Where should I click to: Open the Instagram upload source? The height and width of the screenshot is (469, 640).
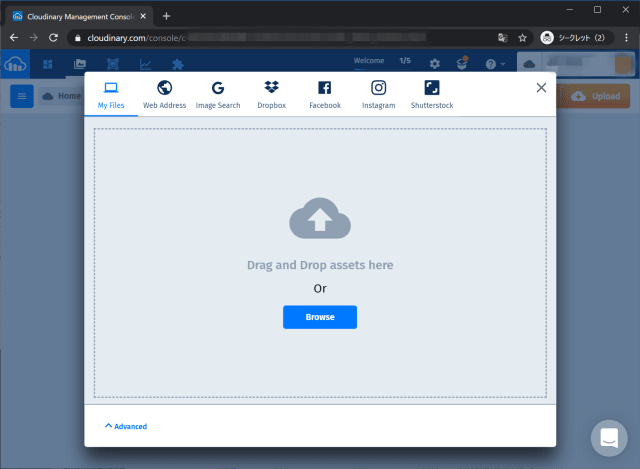point(378,95)
